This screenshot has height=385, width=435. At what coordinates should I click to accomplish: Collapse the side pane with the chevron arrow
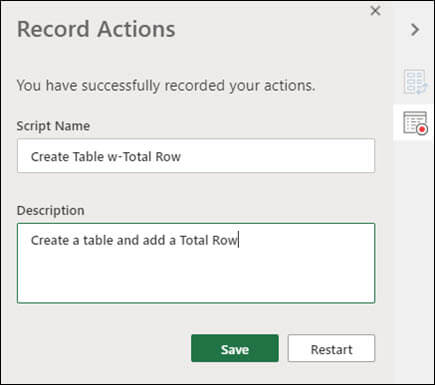(415, 30)
